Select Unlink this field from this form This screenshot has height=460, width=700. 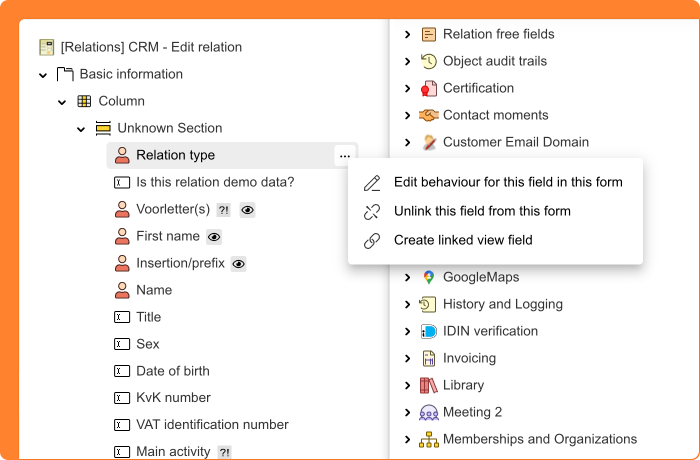pyautogui.click(x=482, y=211)
